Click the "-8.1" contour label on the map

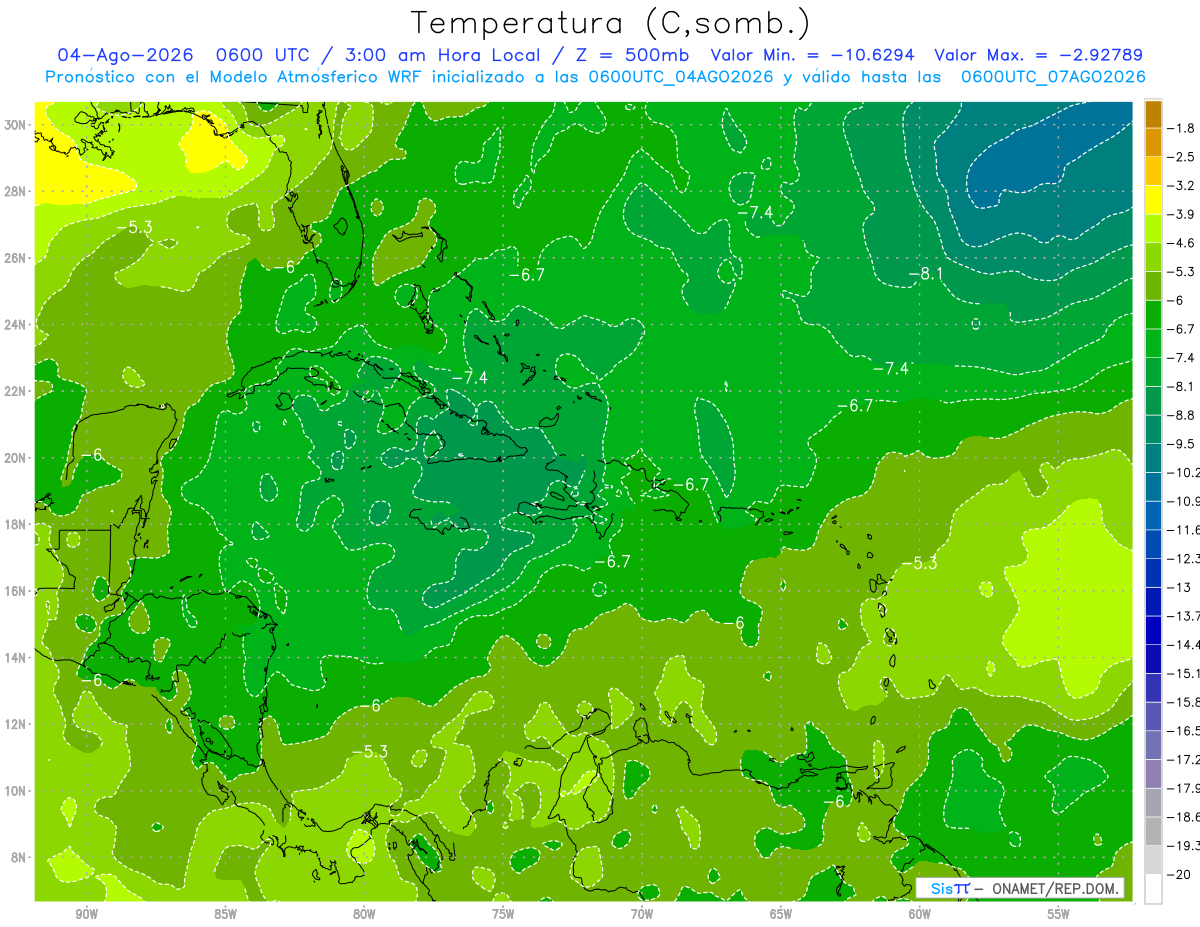tap(925, 273)
